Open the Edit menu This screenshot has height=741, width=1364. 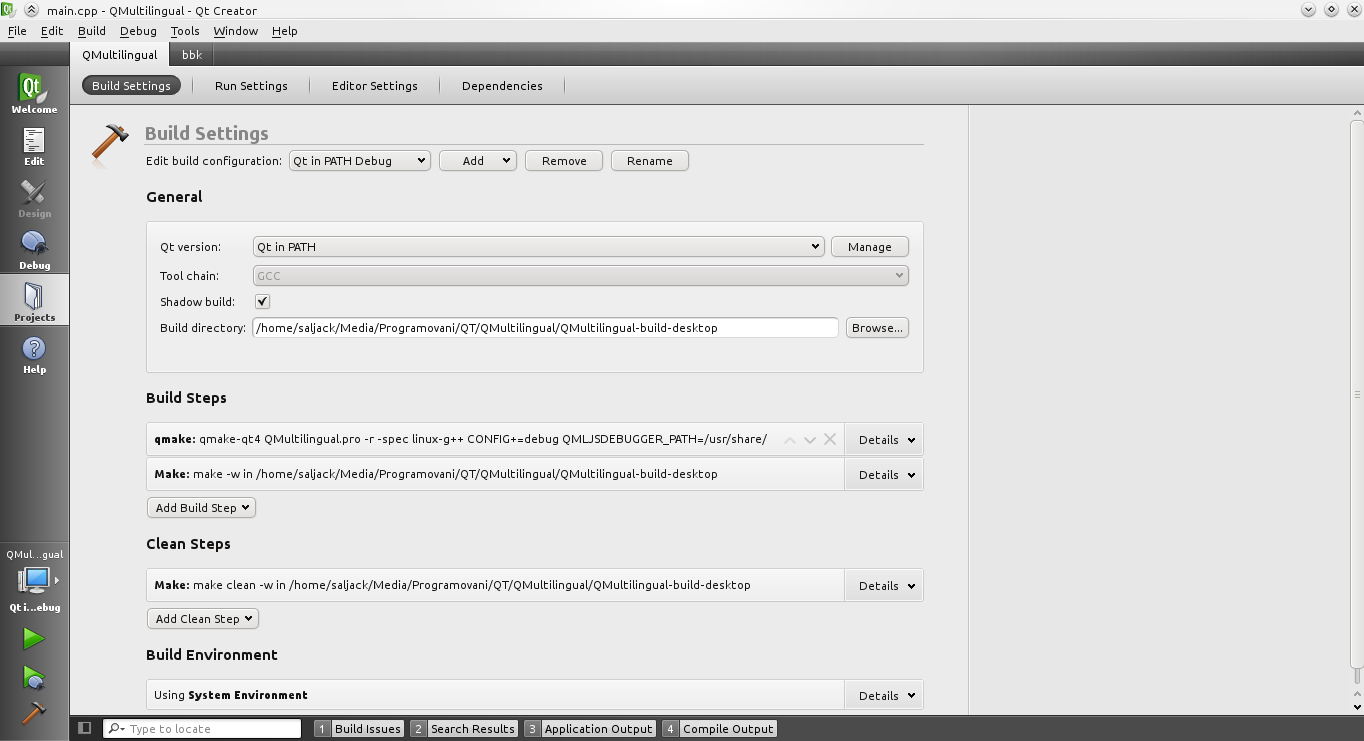52,31
